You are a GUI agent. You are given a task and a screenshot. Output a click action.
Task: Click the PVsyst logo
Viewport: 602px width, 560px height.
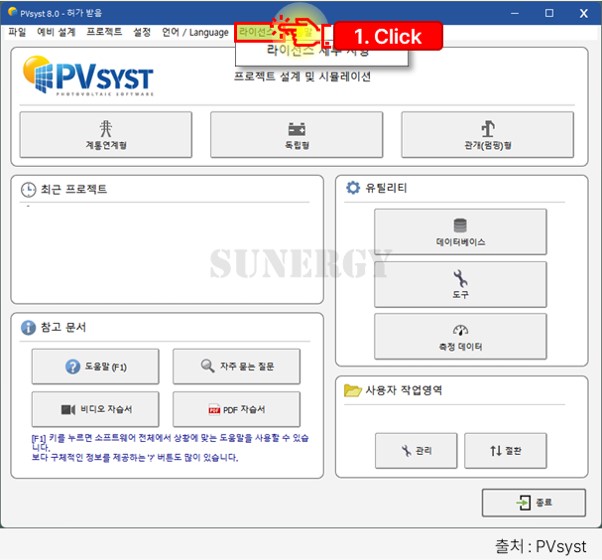(88, 76)
